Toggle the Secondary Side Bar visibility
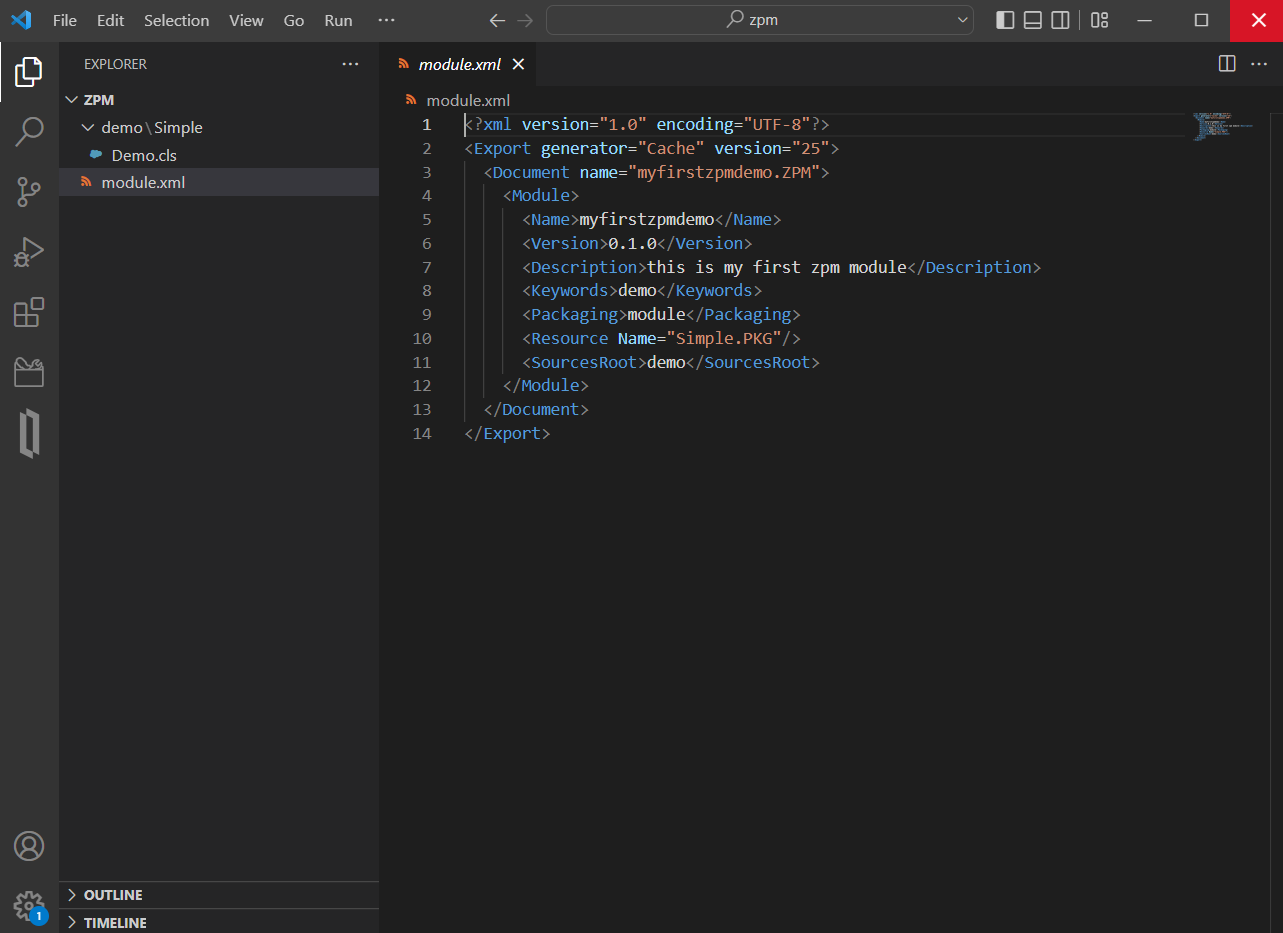This screenshot has width=1283, height=933. click(x=1060, y=20)
